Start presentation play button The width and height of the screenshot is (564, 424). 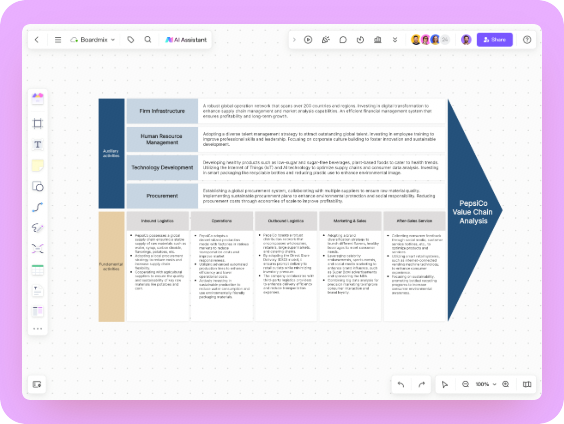[308, 40]
